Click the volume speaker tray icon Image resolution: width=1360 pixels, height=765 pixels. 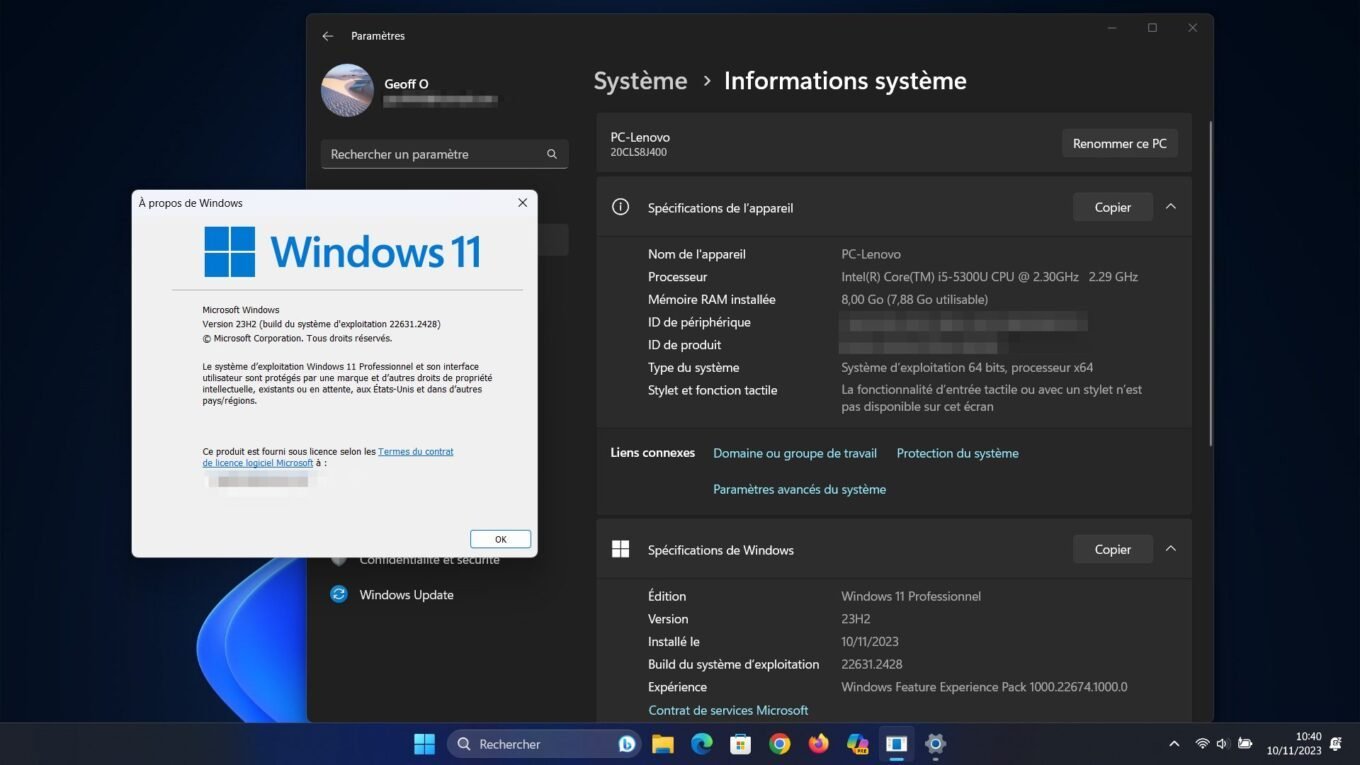pyautogui.click(x=1222, y=744)
